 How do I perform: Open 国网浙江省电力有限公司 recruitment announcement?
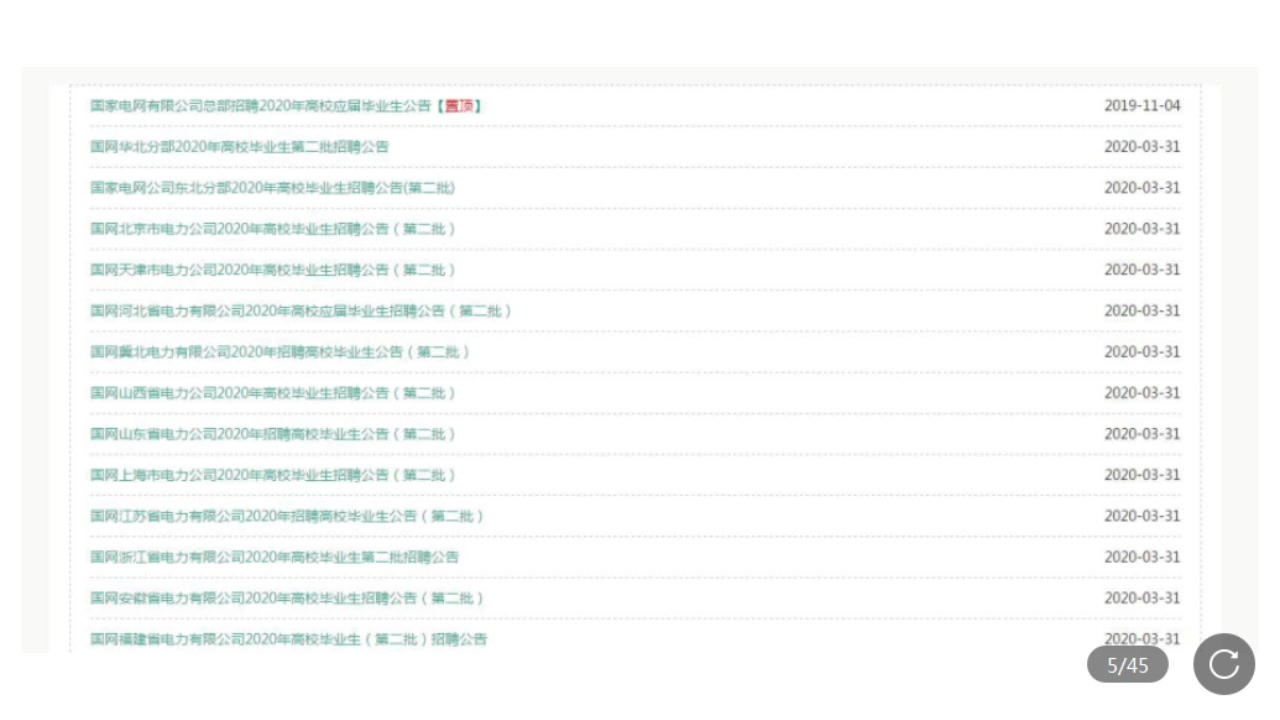[x=275, y=557]
